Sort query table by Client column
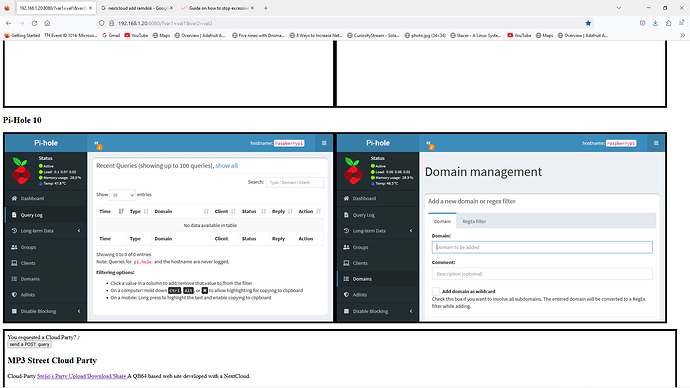 coord(225,212)
